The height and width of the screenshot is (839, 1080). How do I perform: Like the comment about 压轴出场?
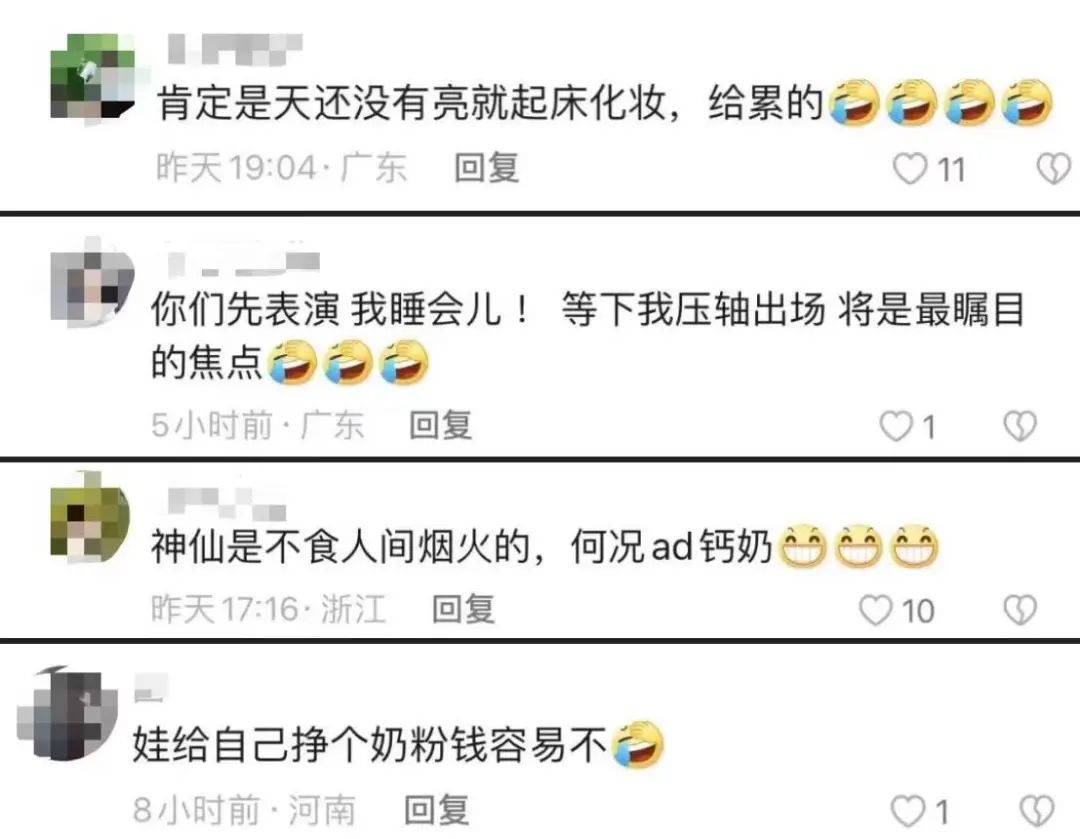click(896, 426)
